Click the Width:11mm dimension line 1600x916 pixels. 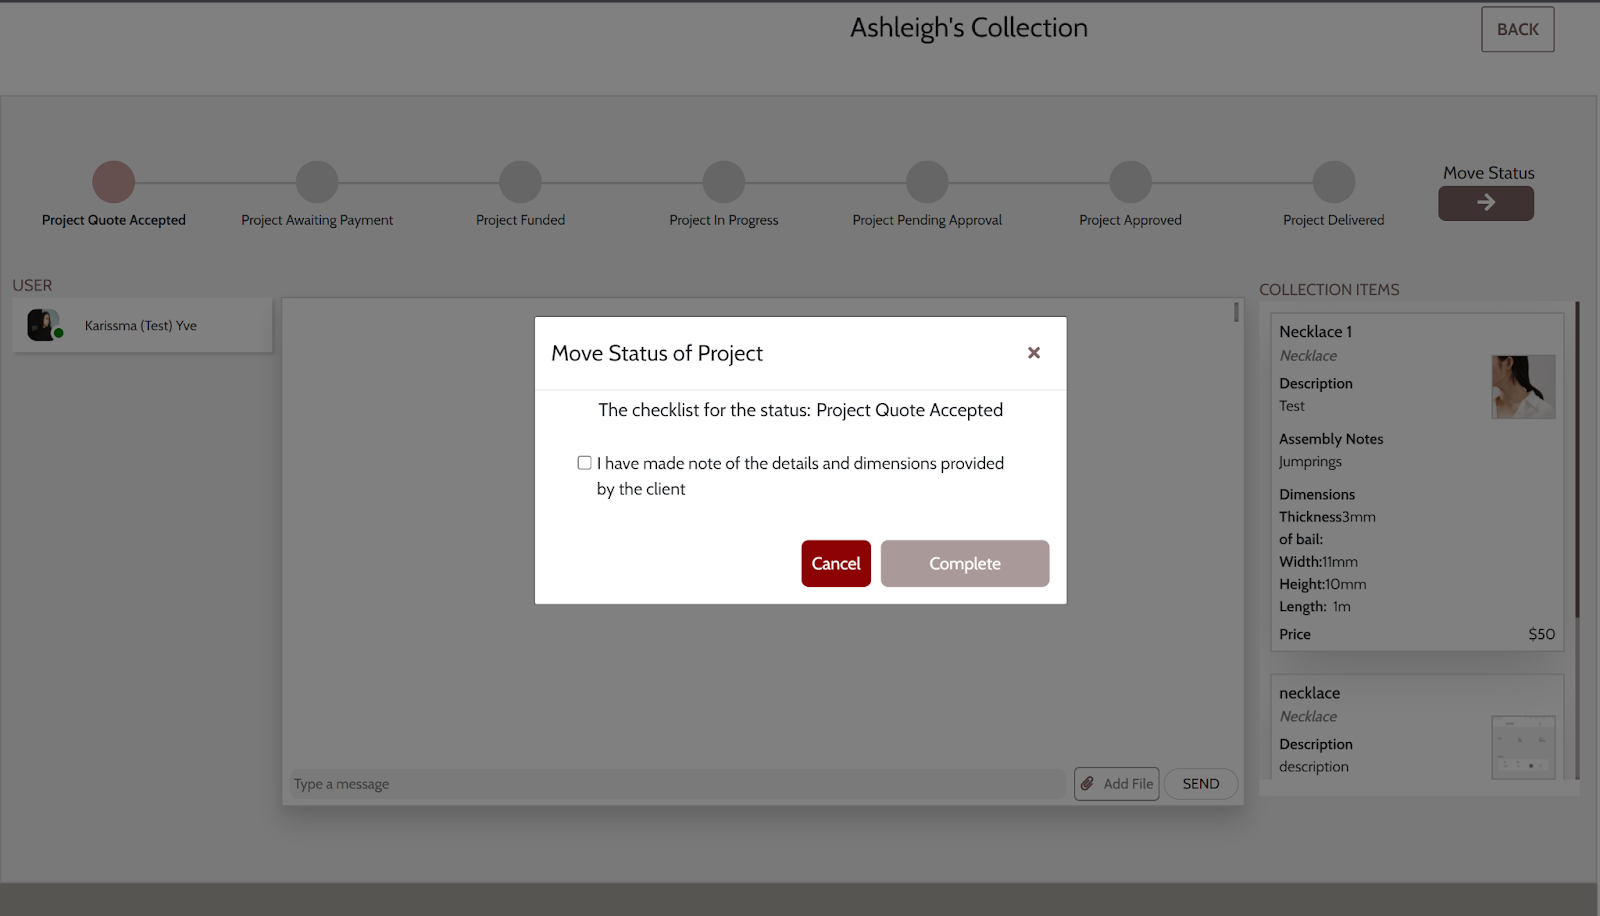pos(1318,562)
